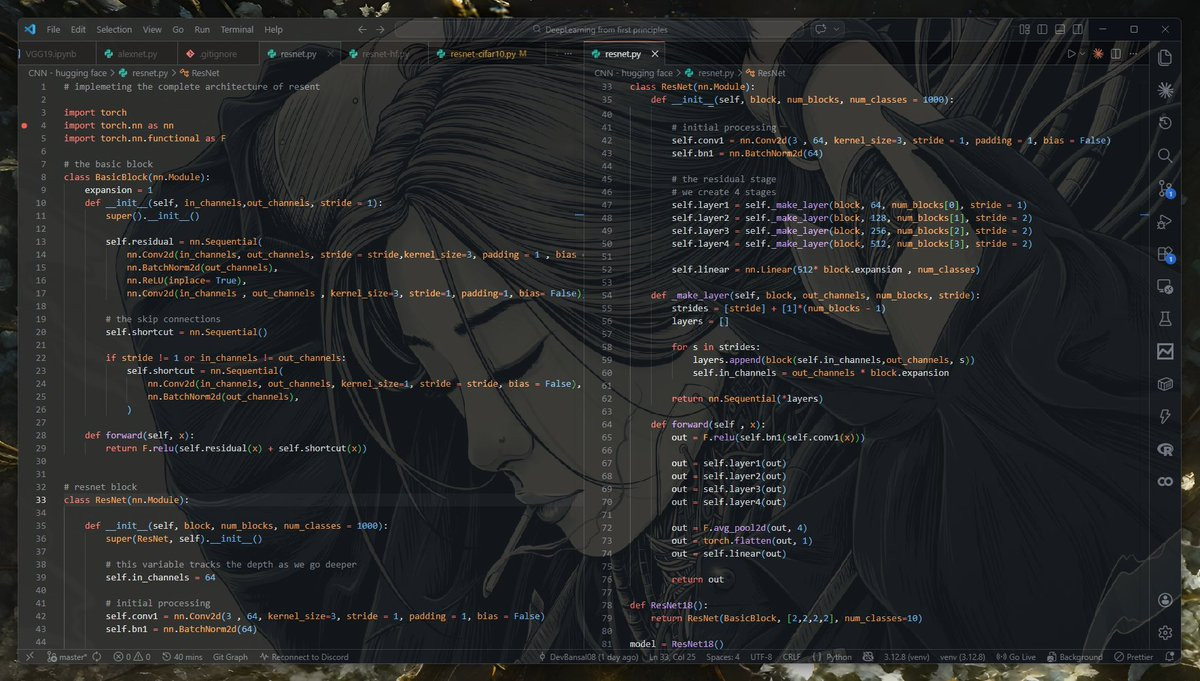The image size is (1200, 681).
Task: Open the lightning bolt icon in activity bar
Action: (1164, 416)
